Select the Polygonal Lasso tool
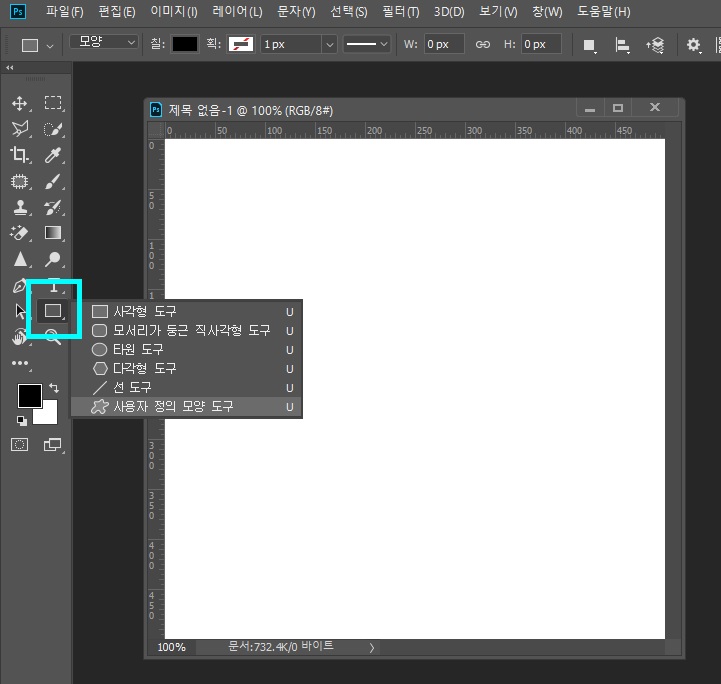The image size is (721, 684). [x=20, y=129]
